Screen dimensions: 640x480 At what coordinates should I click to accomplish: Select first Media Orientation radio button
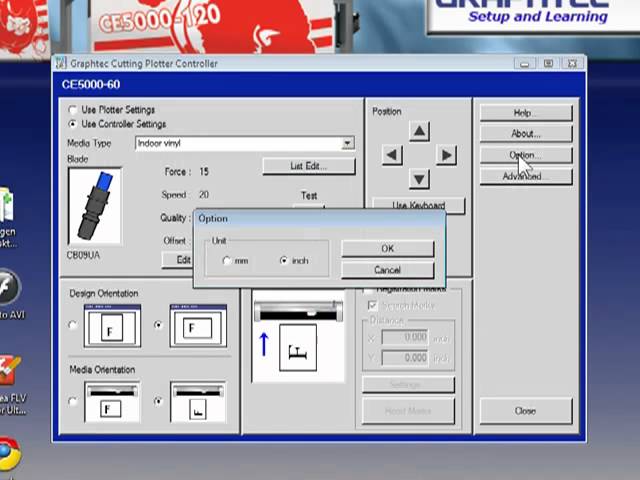73,402
